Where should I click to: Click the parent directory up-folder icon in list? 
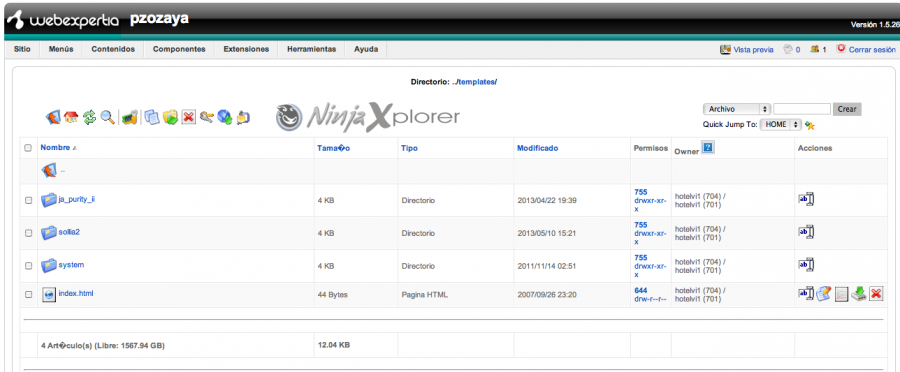pos(49,170)
